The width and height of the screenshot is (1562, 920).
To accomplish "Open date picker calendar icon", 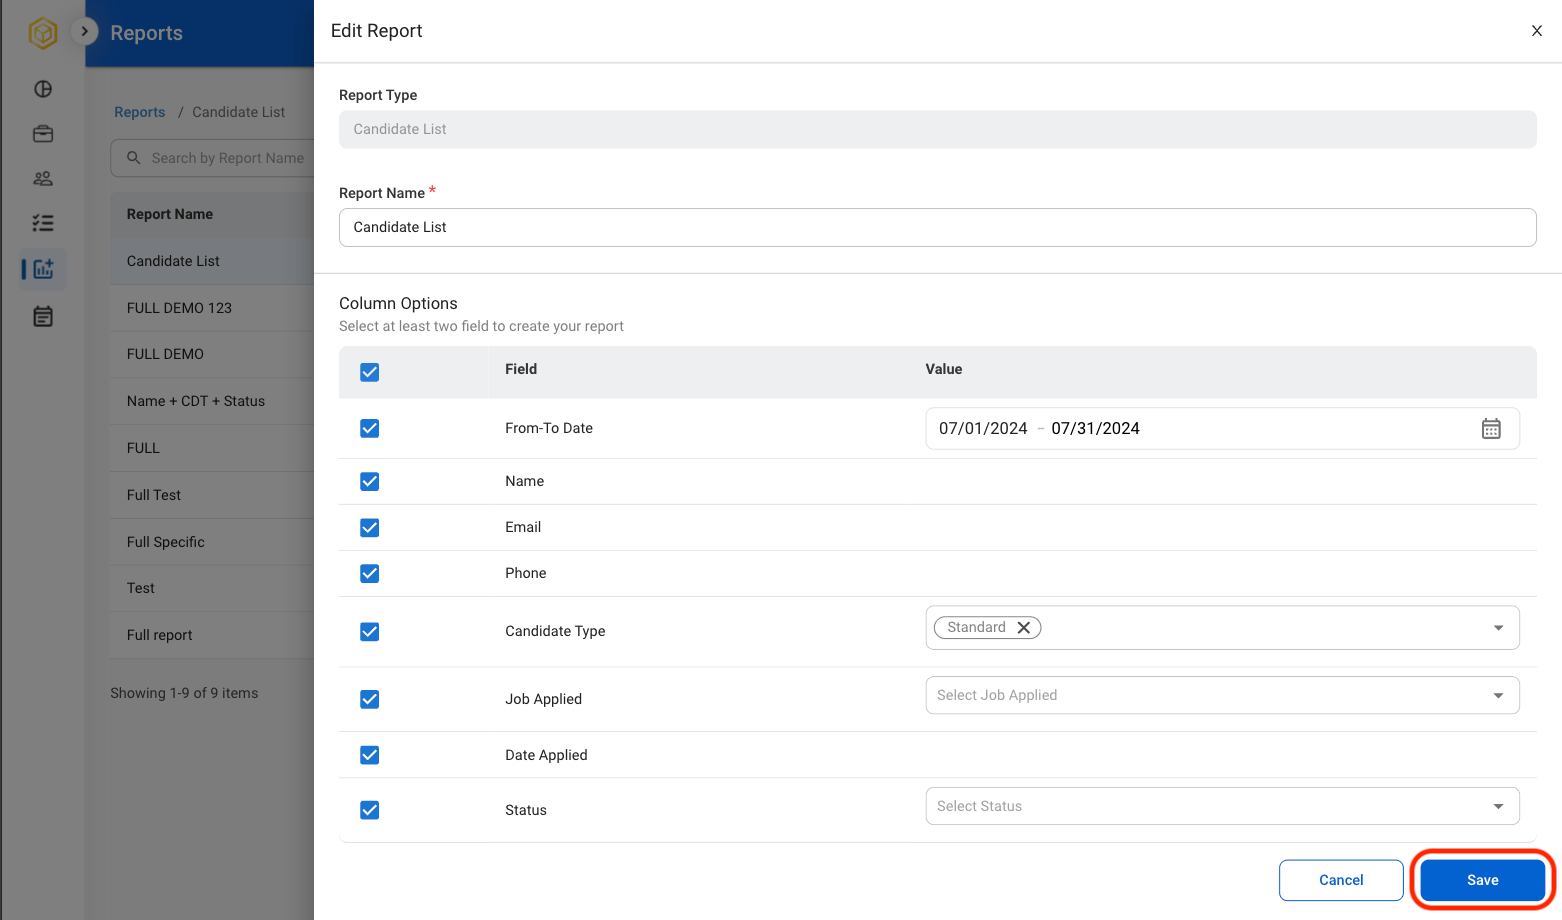I will pos(1491,428).
